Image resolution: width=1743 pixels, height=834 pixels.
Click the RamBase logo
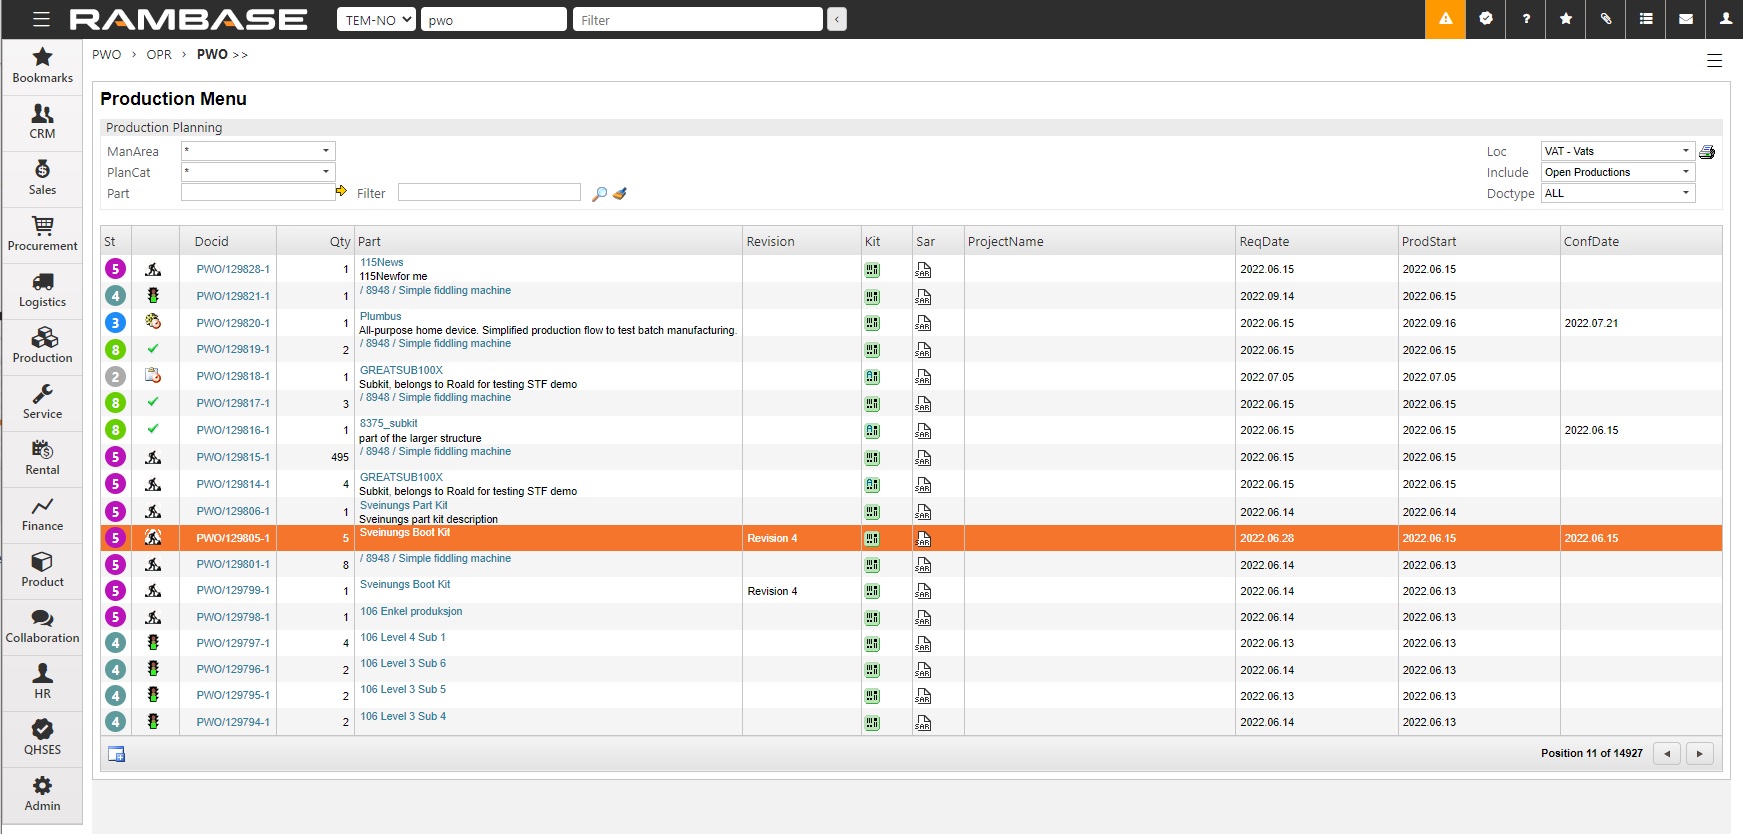coord(188,19)
